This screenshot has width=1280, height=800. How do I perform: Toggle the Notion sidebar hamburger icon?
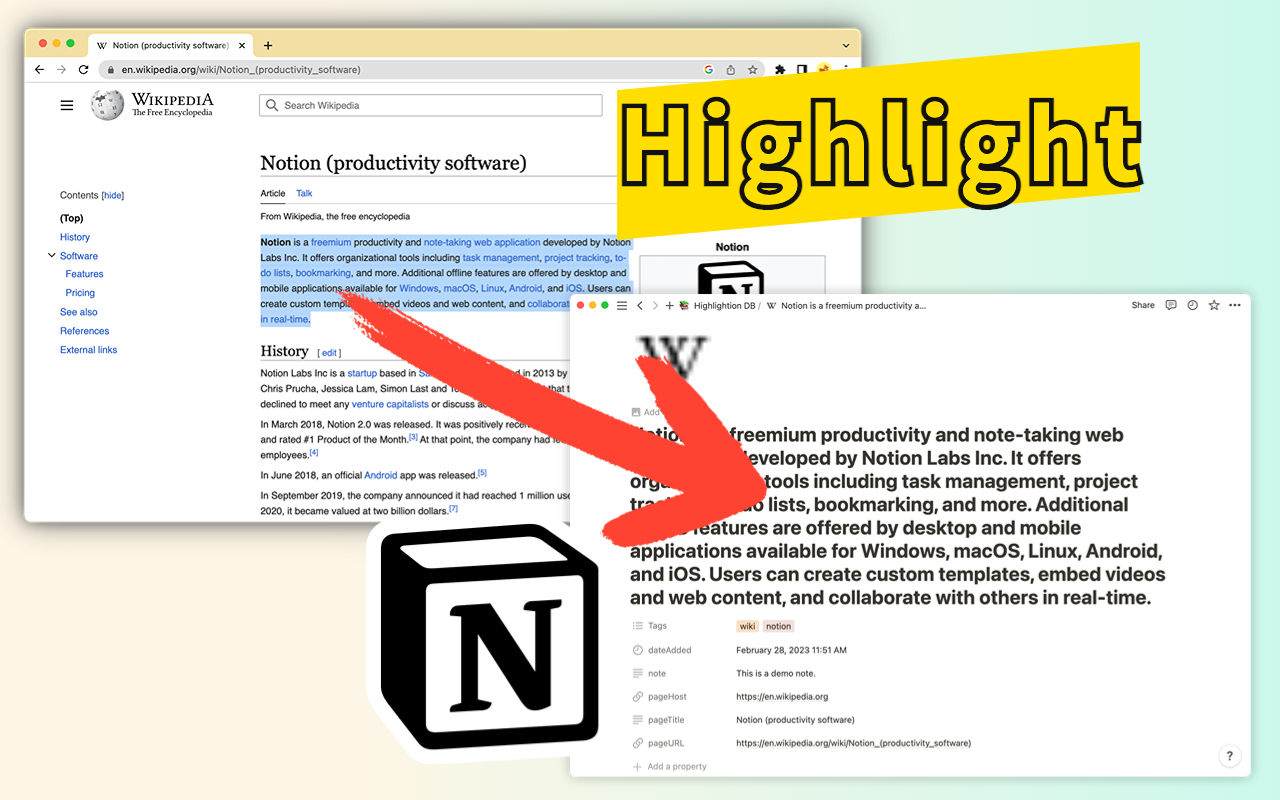(622, 305)
